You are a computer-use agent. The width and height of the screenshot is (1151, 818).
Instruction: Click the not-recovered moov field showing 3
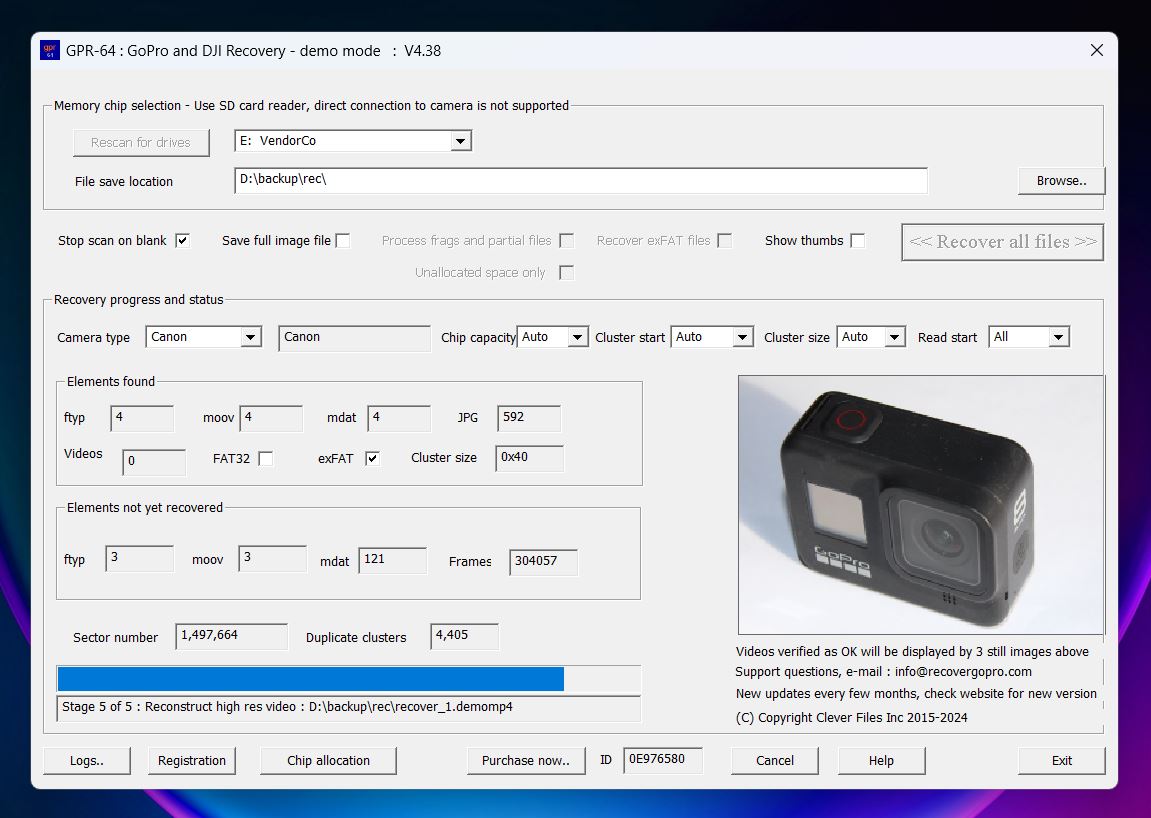pyautogui.click(x=272, y=558)
